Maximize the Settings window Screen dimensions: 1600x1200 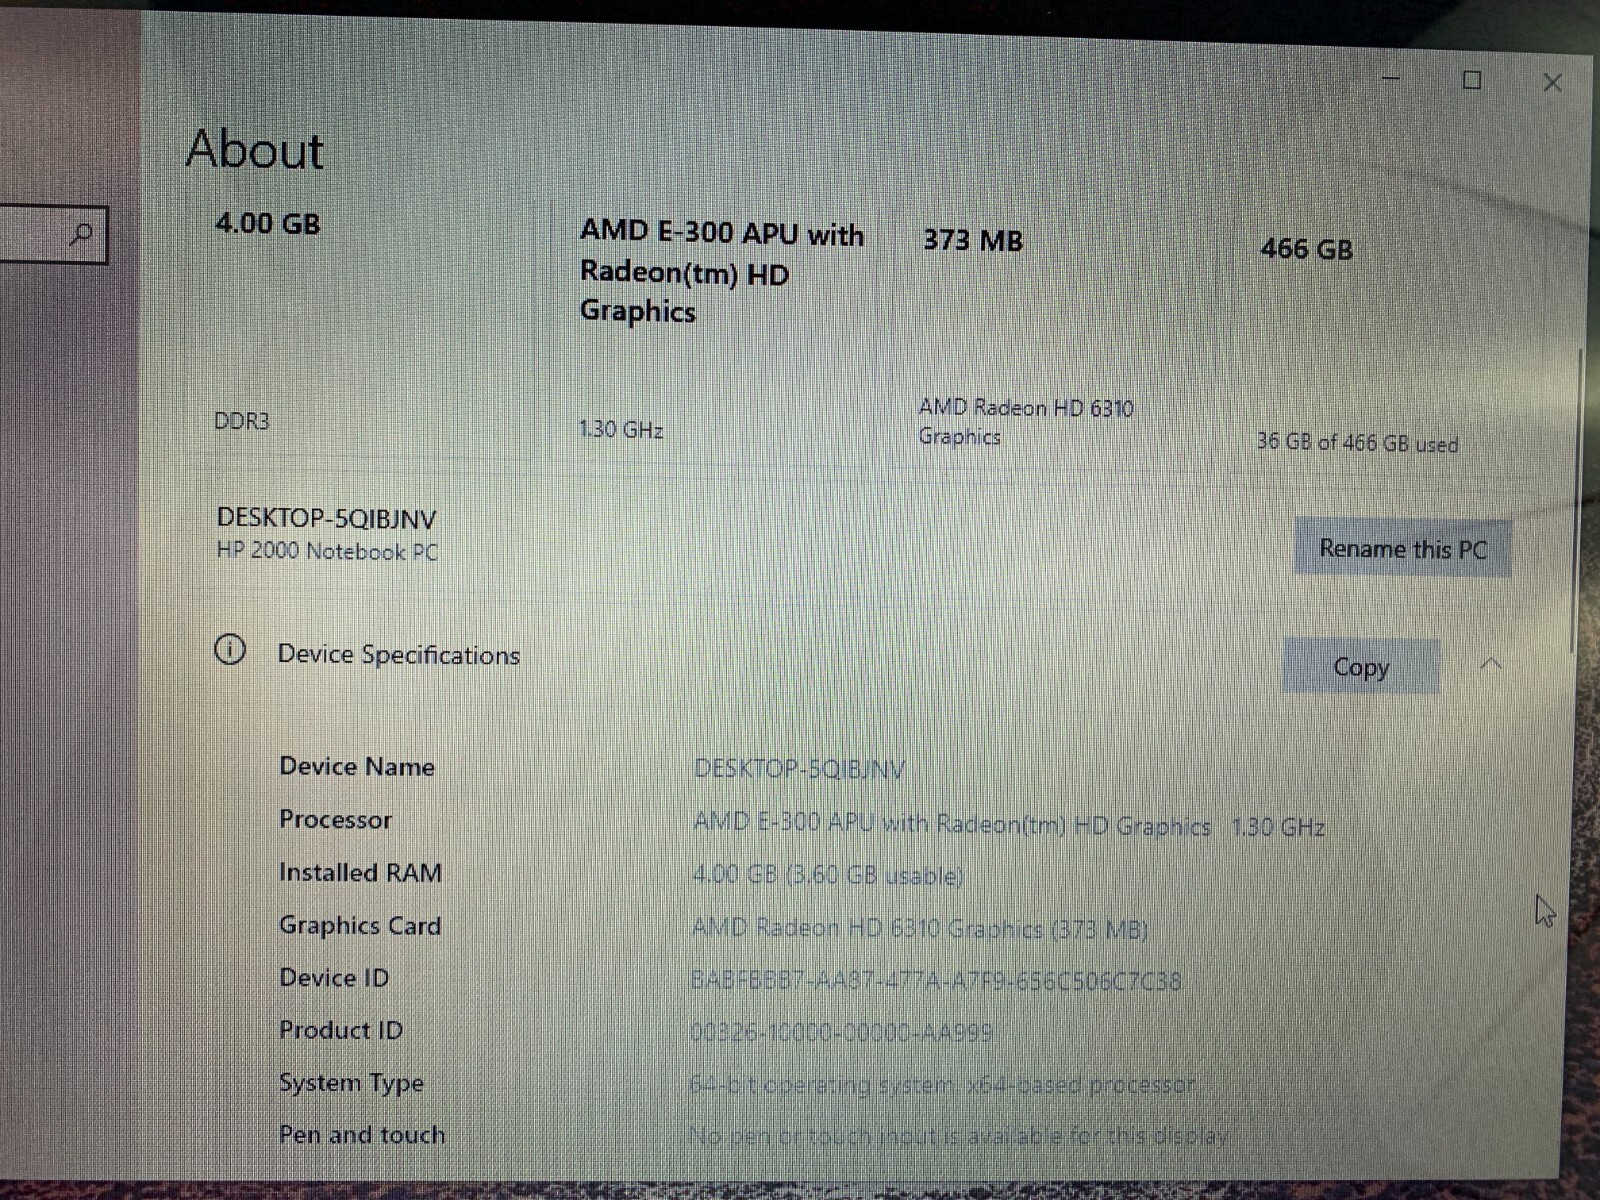point(1471,80)
